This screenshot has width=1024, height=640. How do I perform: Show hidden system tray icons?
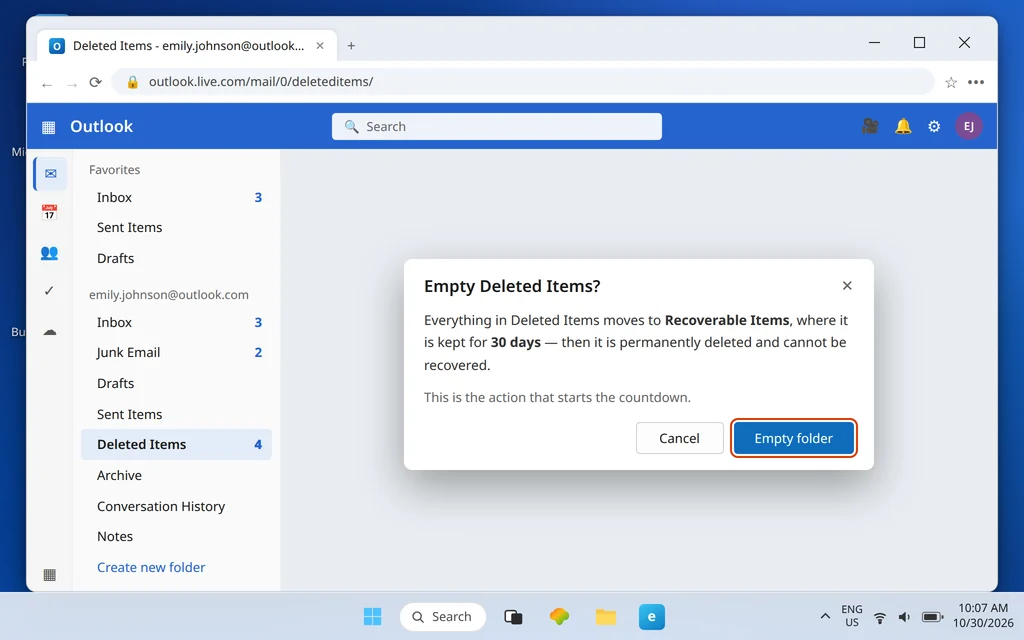click(x=825, y=616)
